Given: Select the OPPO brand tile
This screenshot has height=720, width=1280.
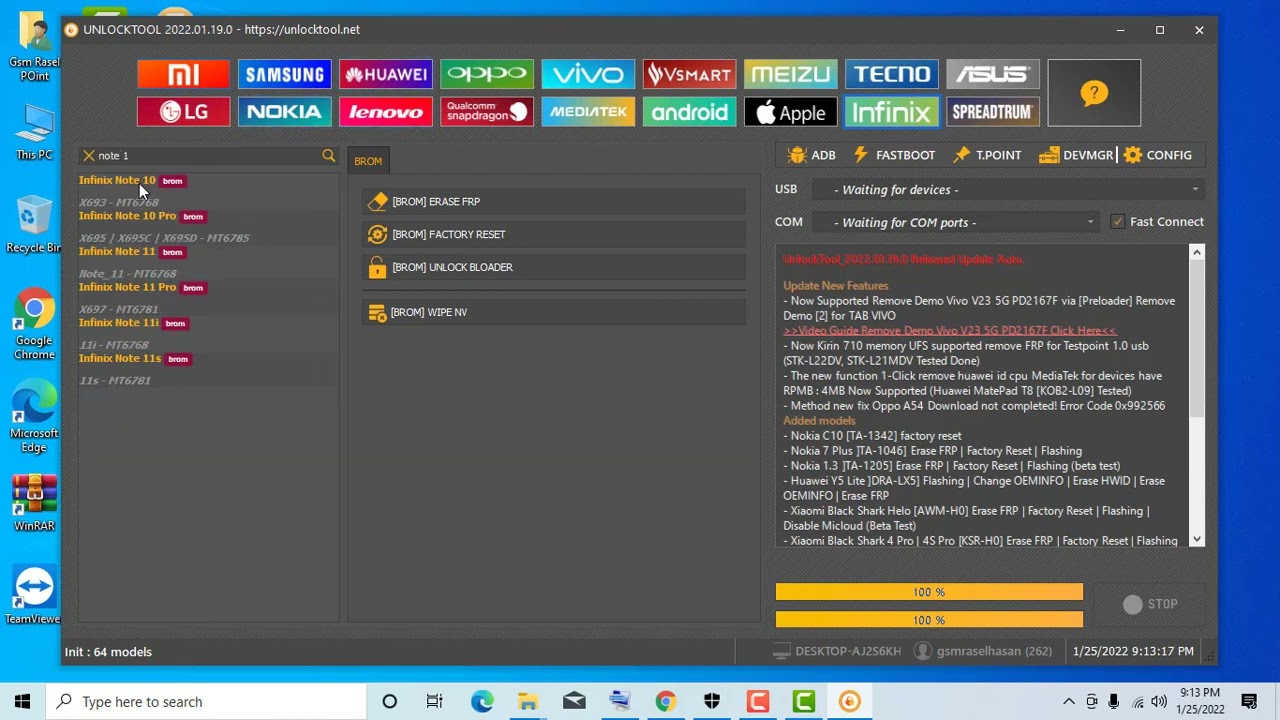Looking at the screenshot, I should click(x=487, y=74).
